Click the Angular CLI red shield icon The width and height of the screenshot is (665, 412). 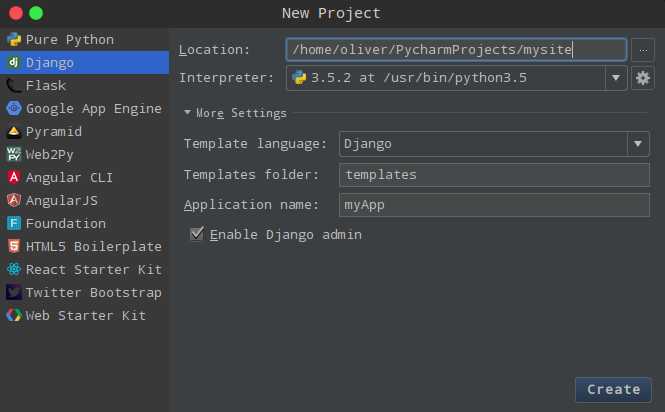click(x=14, y=177)
